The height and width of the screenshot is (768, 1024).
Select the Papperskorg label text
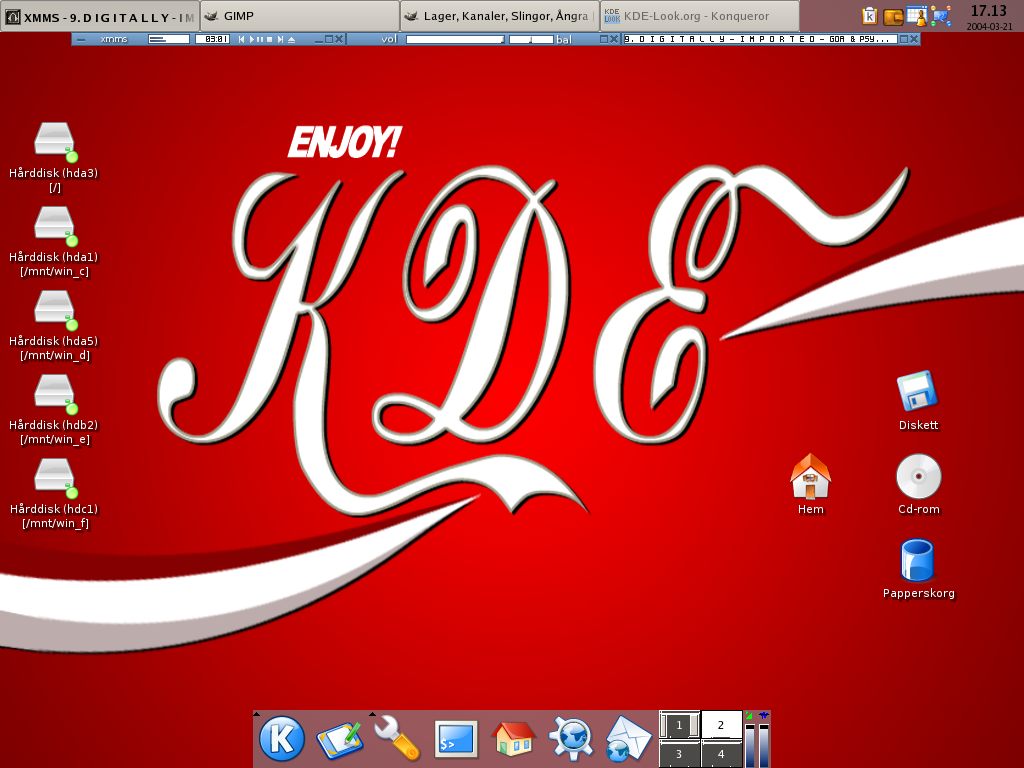pos(918,593)
